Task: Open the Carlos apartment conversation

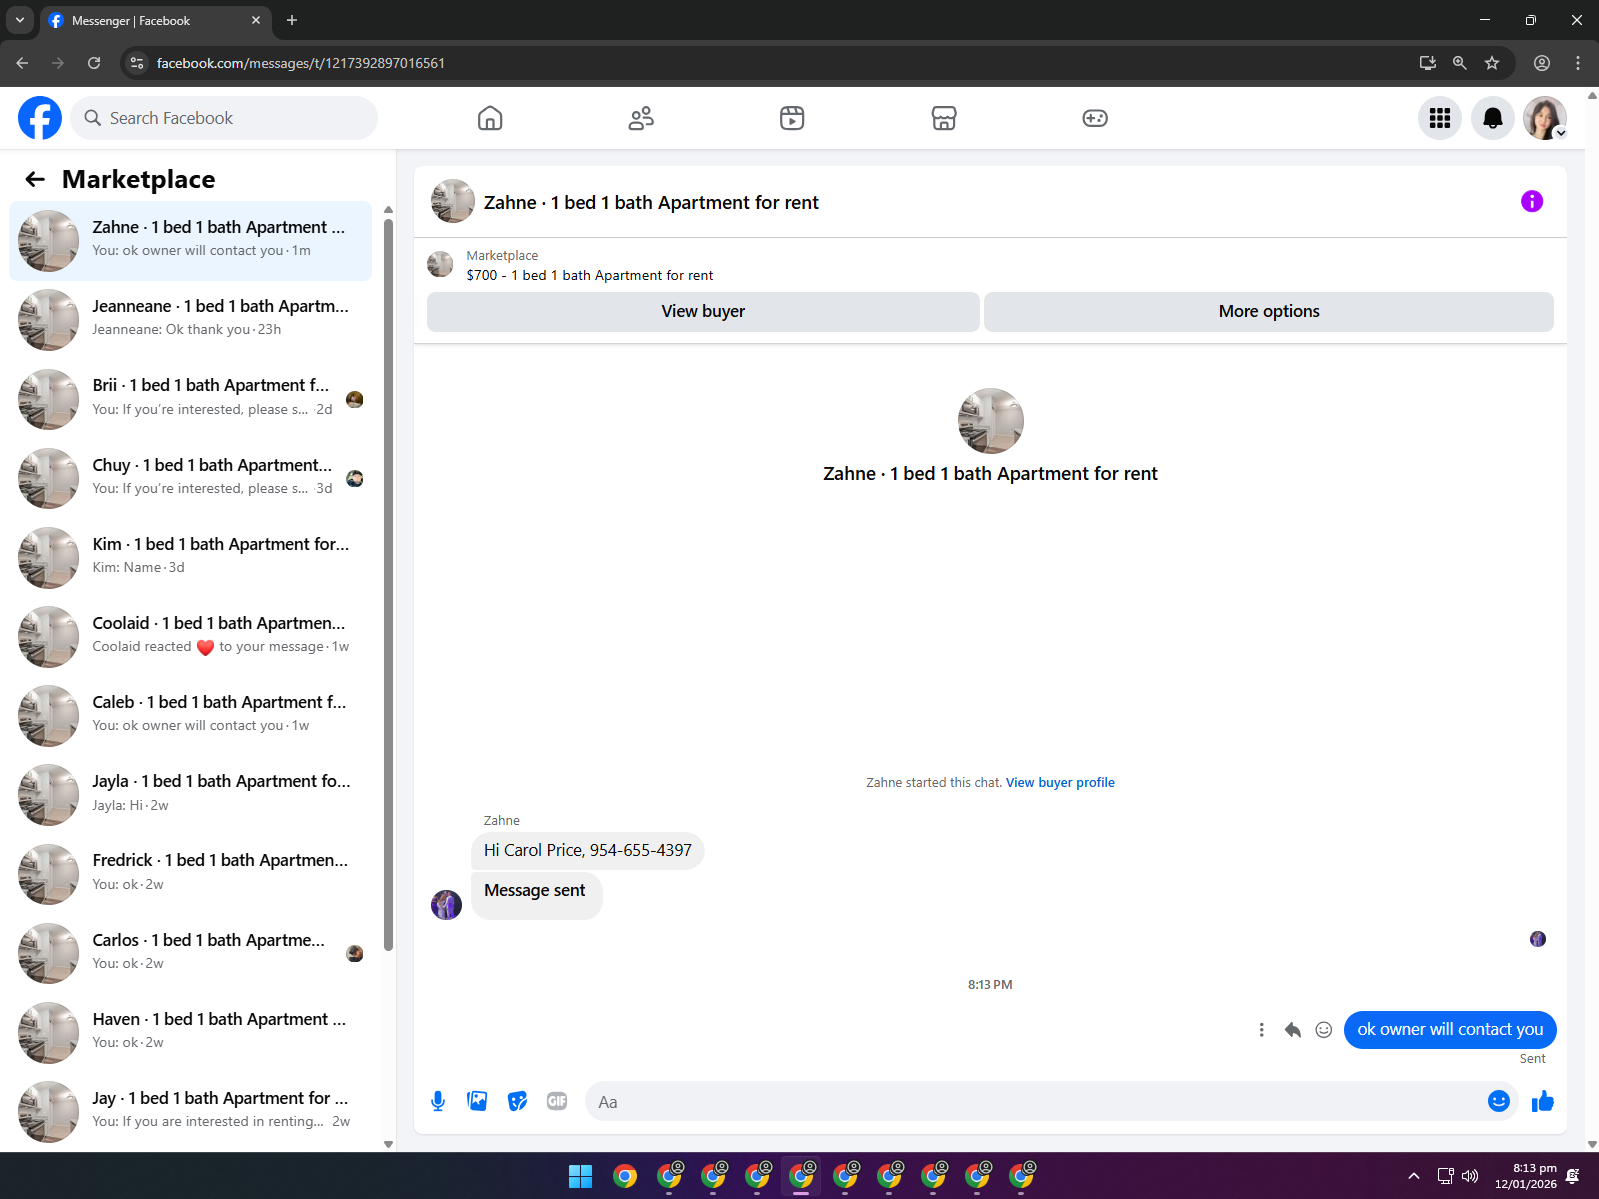Action: point(190,953)
